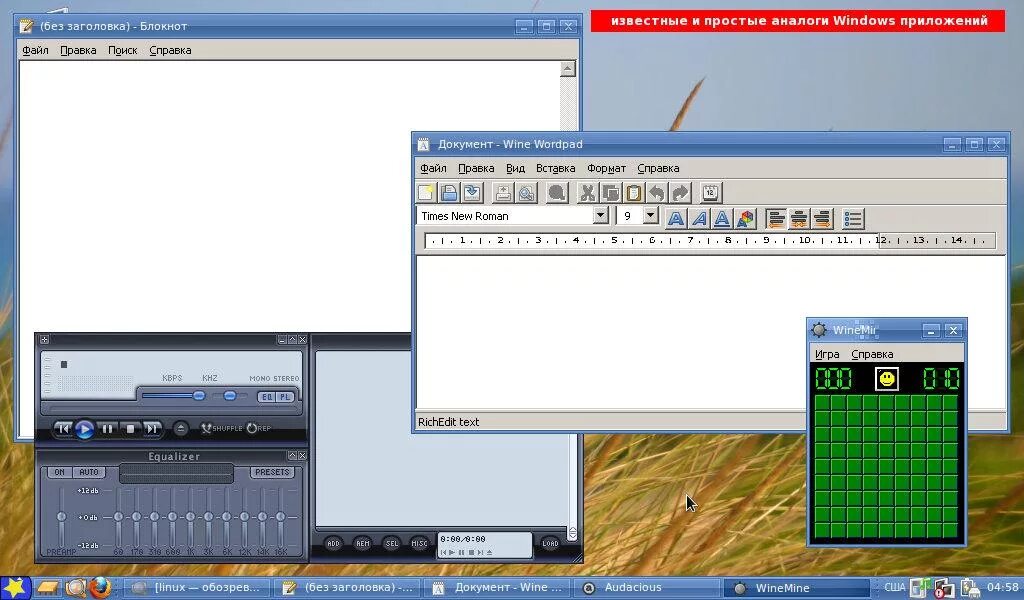This screenshot has width=1024, height=600.
Task: Cut selection with Wordpad scissors icon
Action: pos(587,193)
